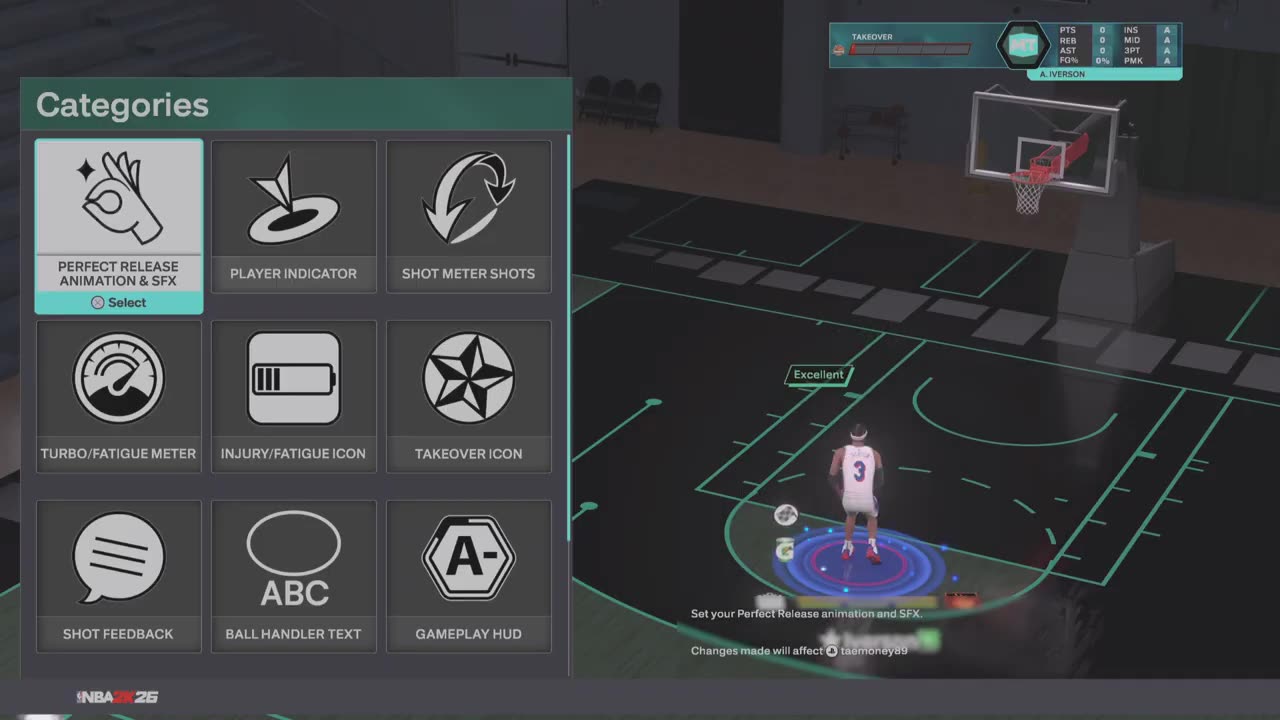Screen dimensions: 1280x720
Task: Click the NBA 2K26 logo
Action: (x=117, y=697)
